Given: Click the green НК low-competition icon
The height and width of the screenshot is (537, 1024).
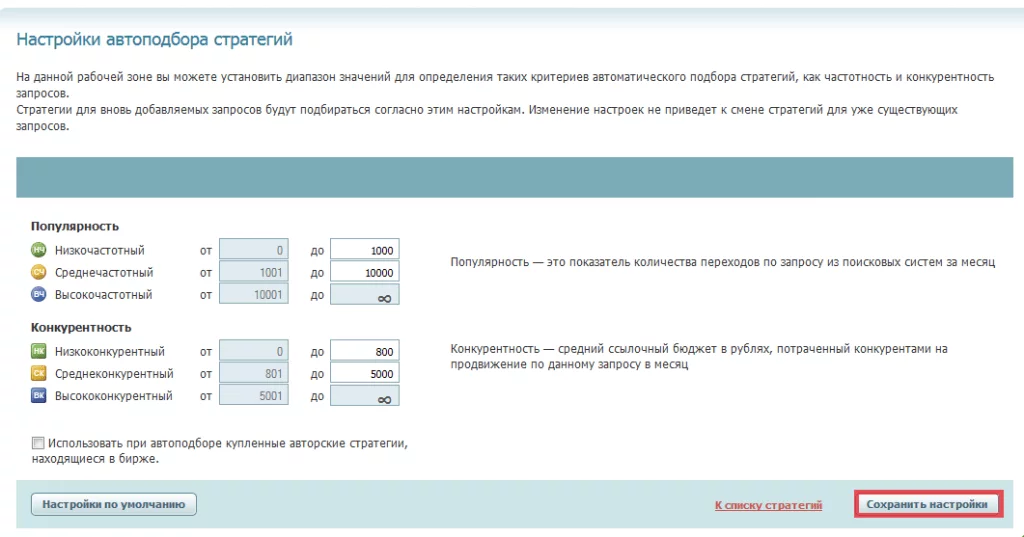Looking at the screenshot, I should click(39, 351).
